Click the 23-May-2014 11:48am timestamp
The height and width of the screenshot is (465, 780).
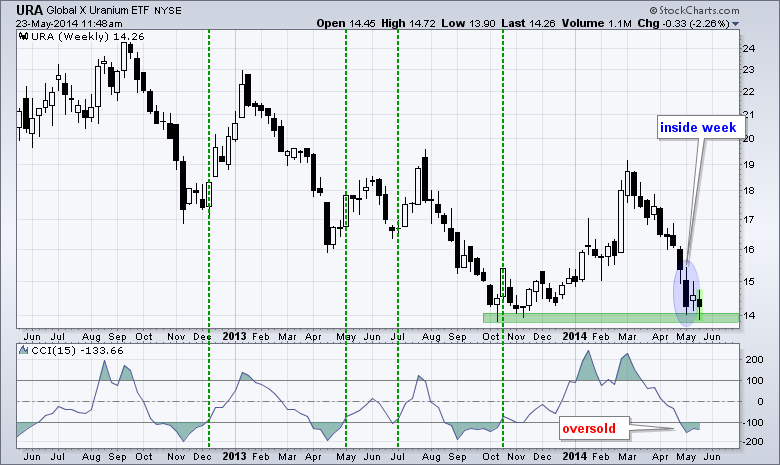click(69, 23)
